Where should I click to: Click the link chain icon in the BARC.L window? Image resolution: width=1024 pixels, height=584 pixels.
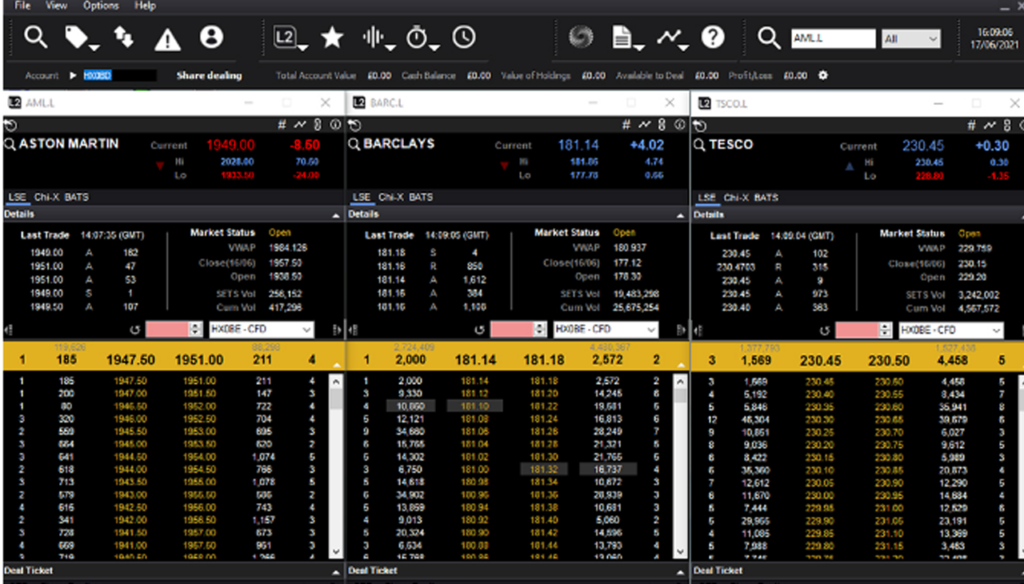662,124
